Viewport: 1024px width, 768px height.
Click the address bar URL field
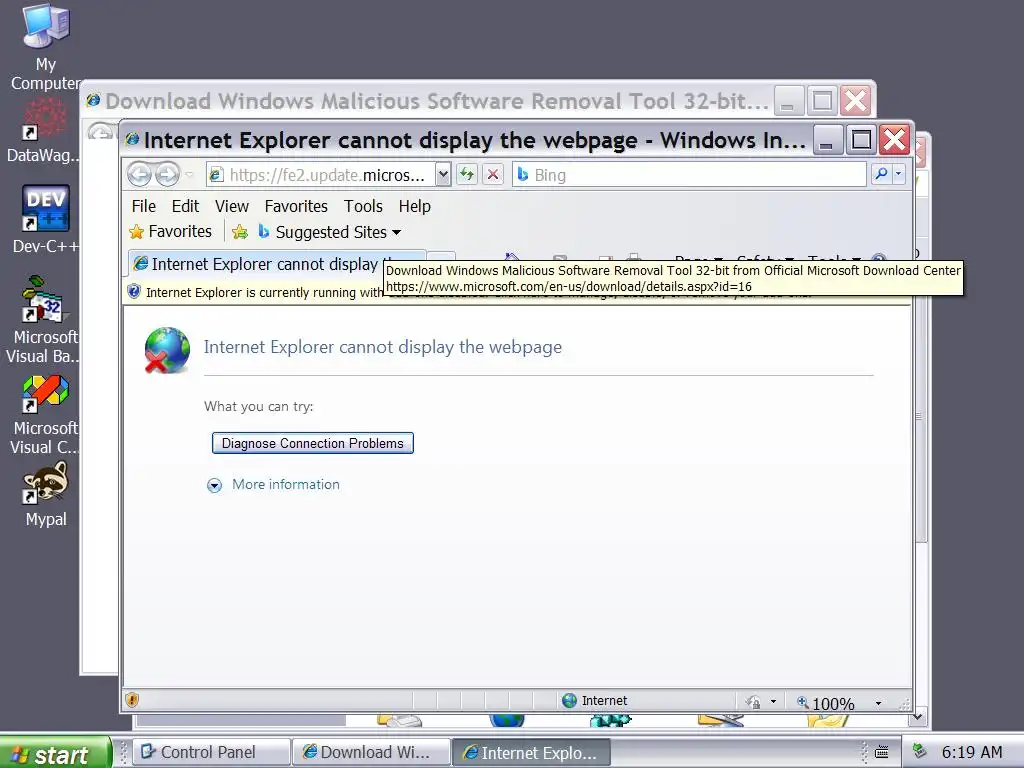(321, 174)
